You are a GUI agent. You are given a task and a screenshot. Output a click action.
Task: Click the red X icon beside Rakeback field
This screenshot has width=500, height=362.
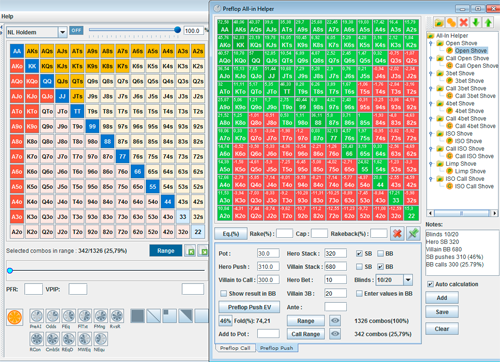coord(397,234)
